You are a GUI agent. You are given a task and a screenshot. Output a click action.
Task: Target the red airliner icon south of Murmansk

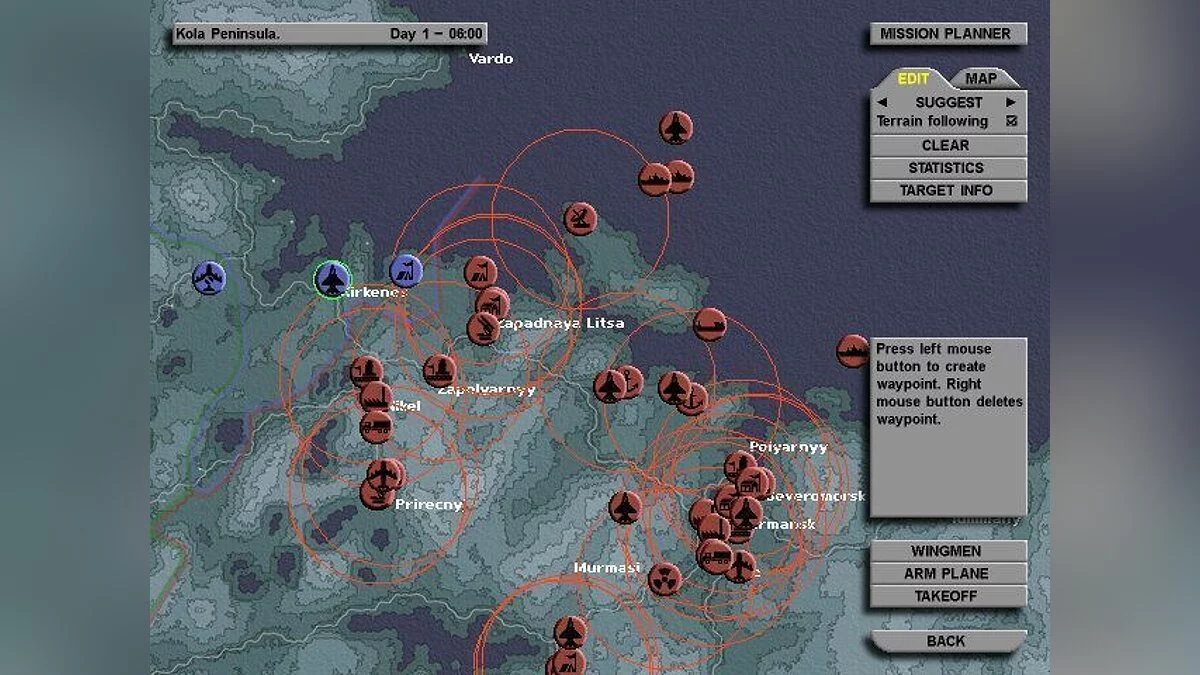[x=740, y=566]
